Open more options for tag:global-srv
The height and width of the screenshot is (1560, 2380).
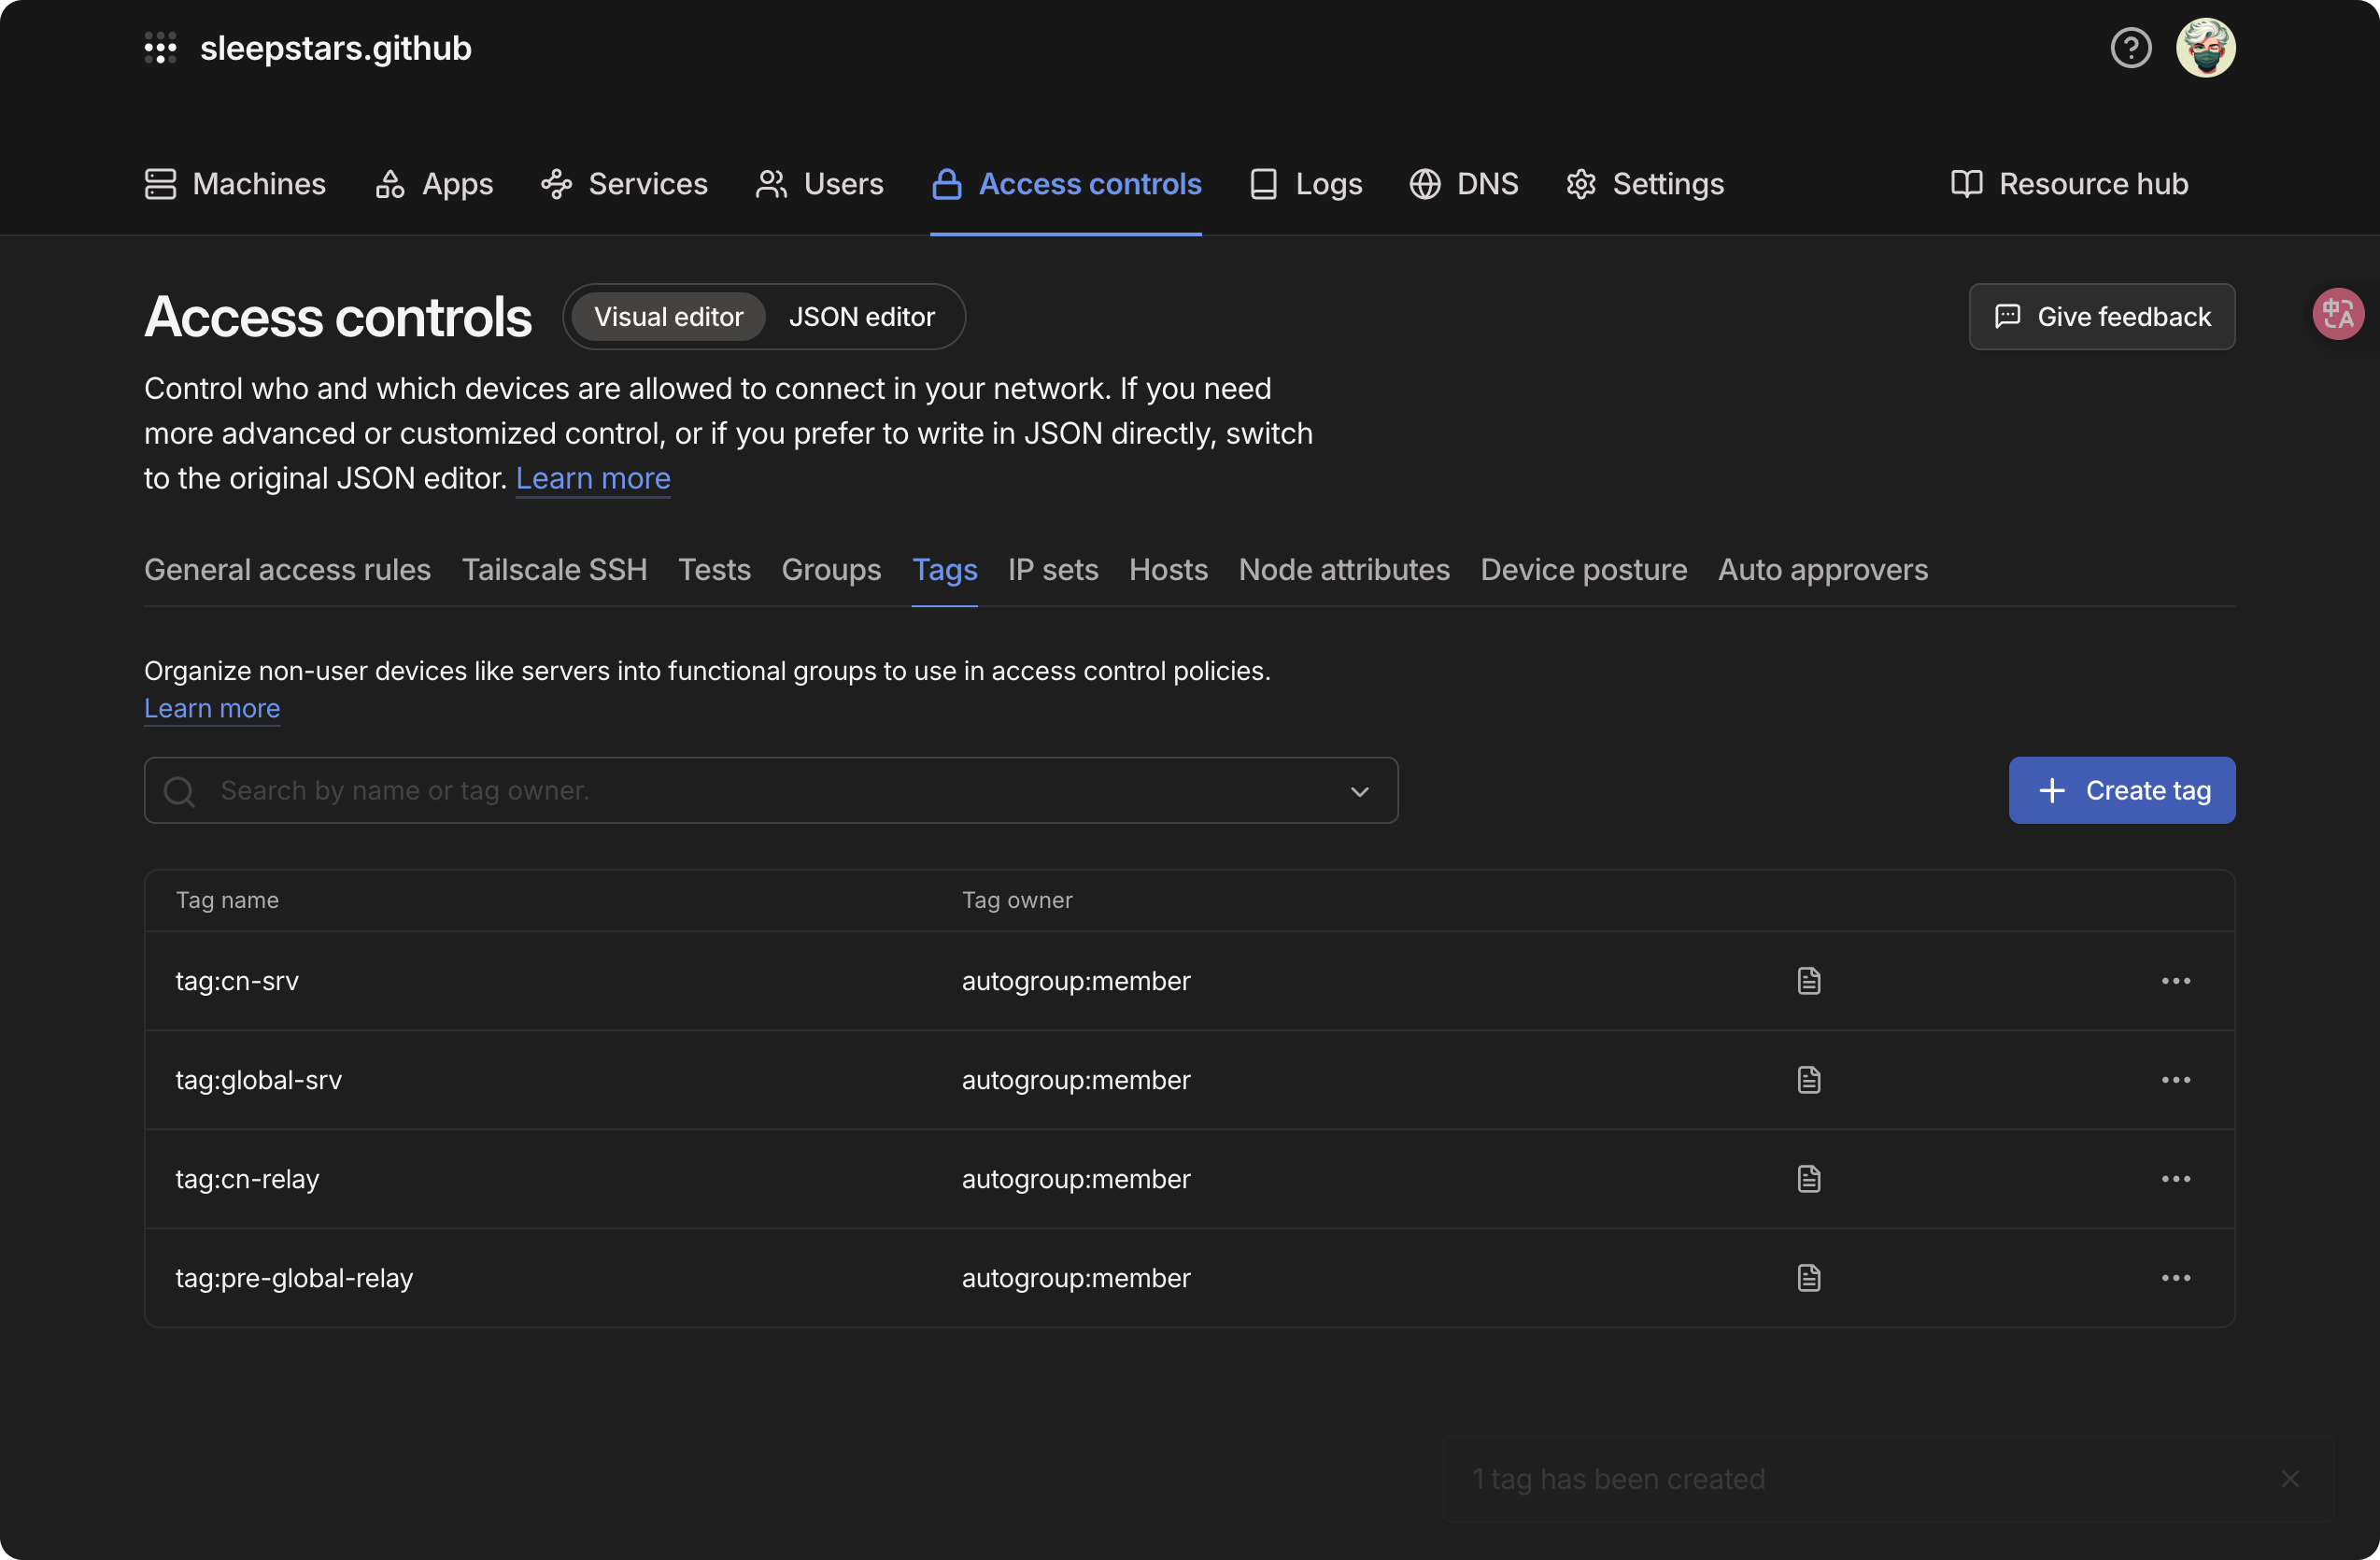pyautogui.click(x=2175, y=1080)
